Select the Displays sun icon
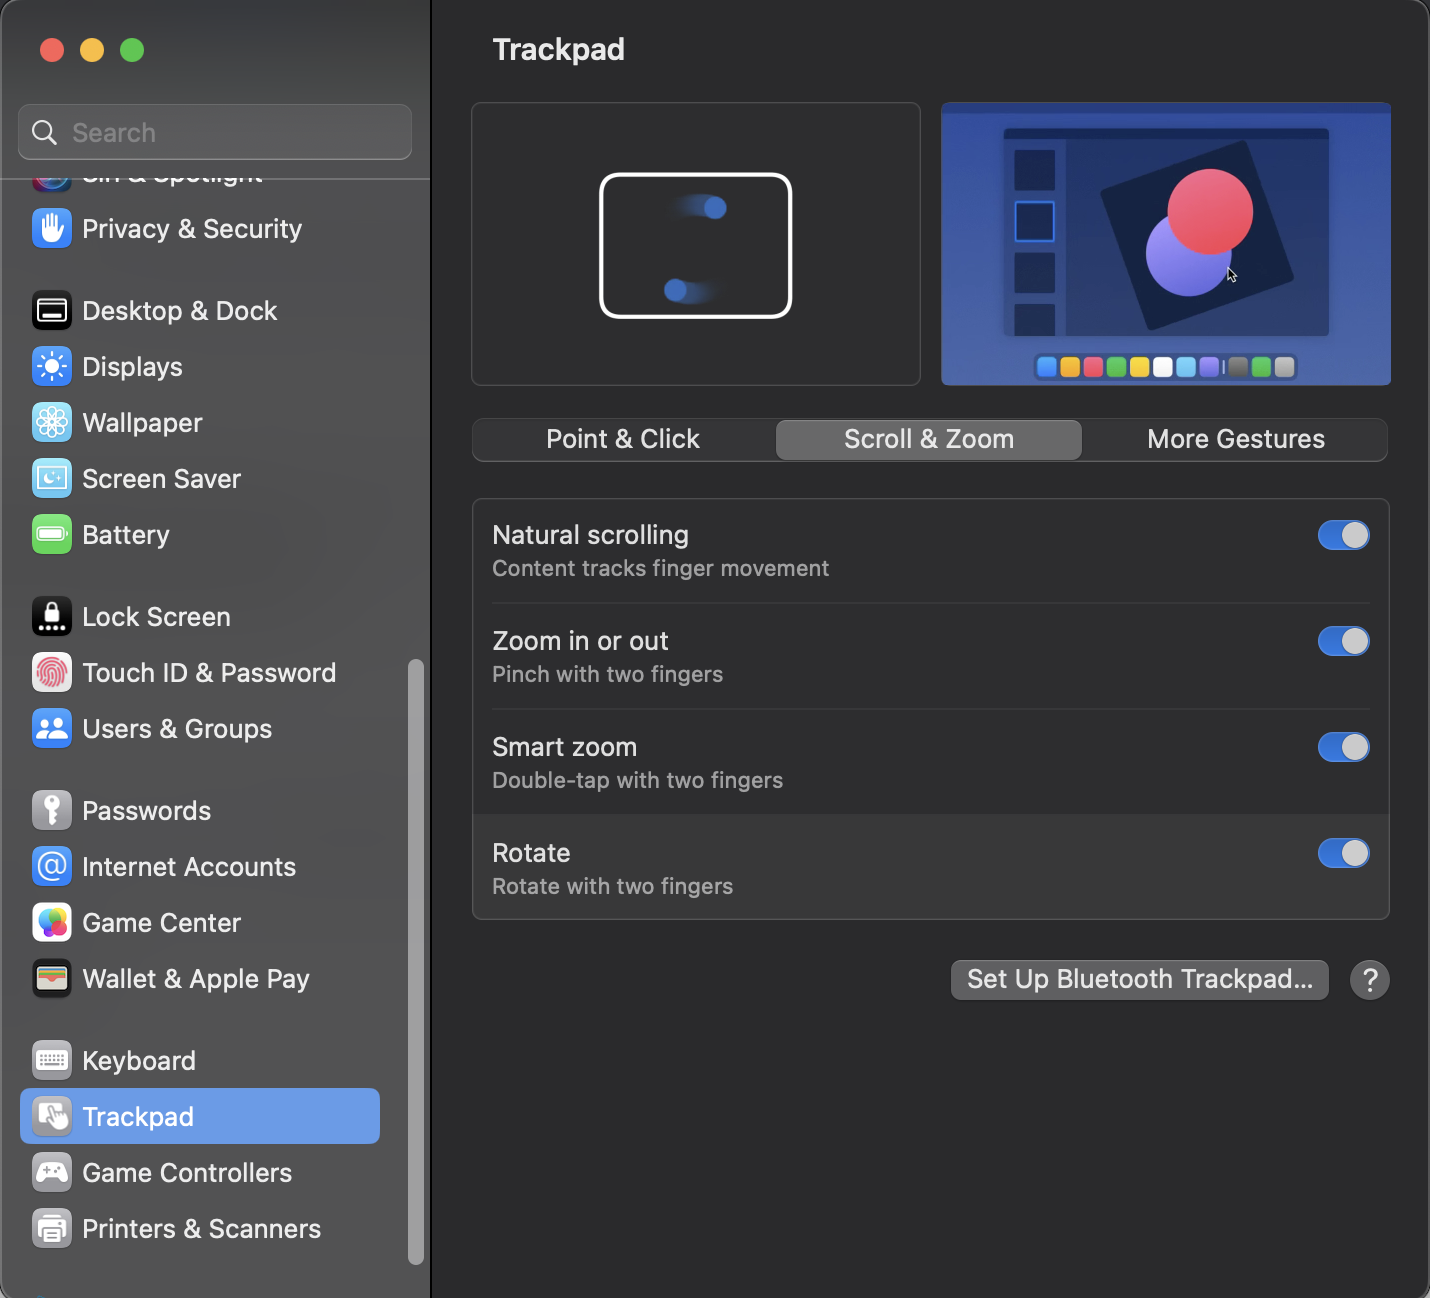Viewport: 1430px width, 1298px height. point(51,367)
